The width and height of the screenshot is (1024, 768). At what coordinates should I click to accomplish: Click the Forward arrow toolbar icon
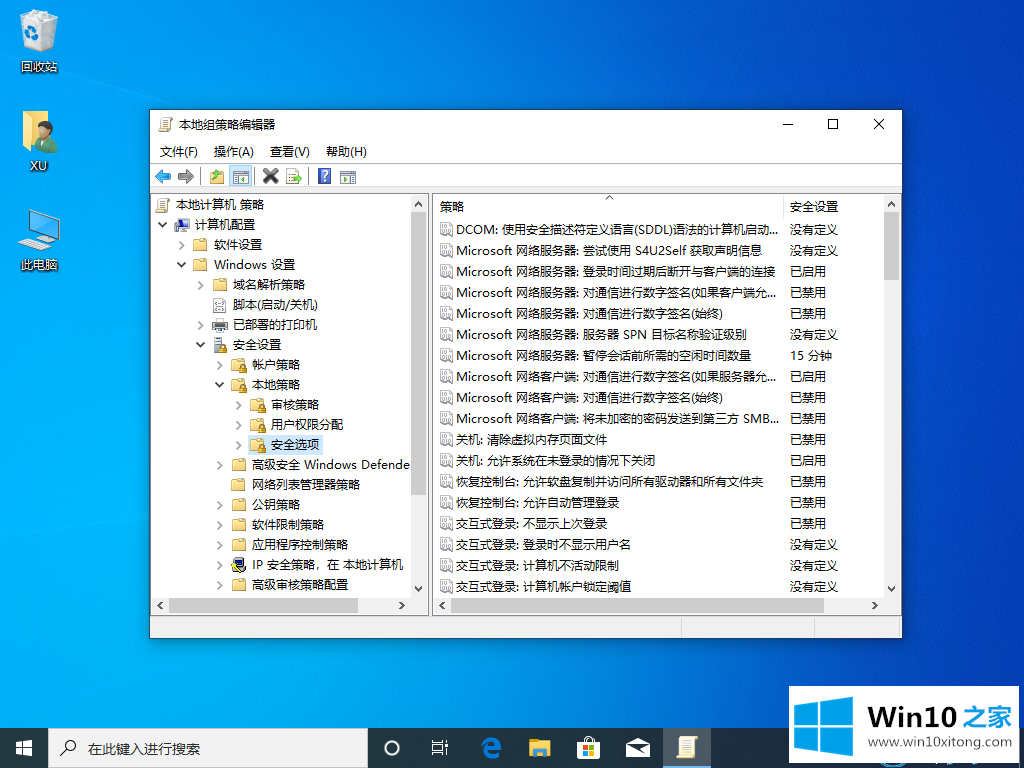pos(186,176)
